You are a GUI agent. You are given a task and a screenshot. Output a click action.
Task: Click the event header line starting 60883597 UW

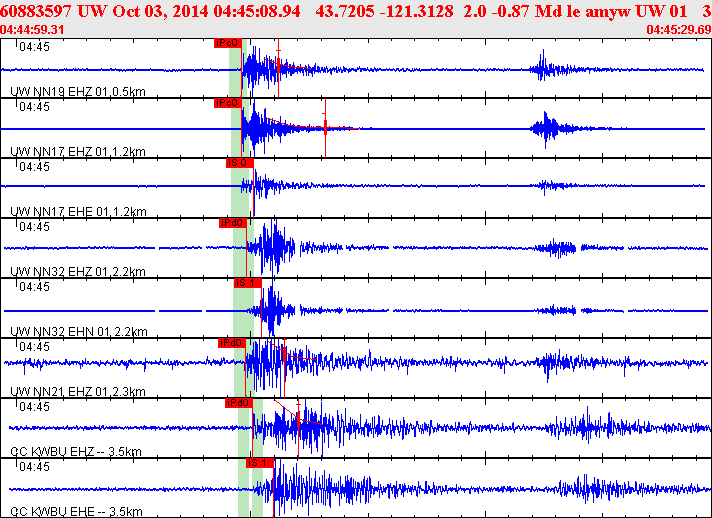click(x=356, y=11)
